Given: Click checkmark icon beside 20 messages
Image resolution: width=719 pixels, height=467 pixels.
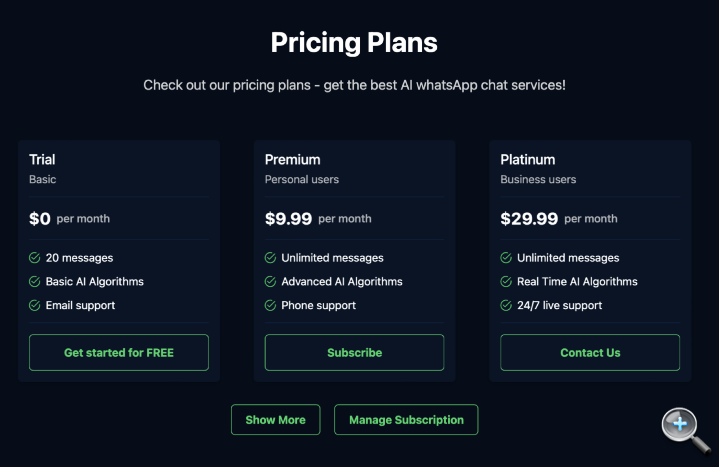Looking at the screenshot, I should tap(35, 258).
